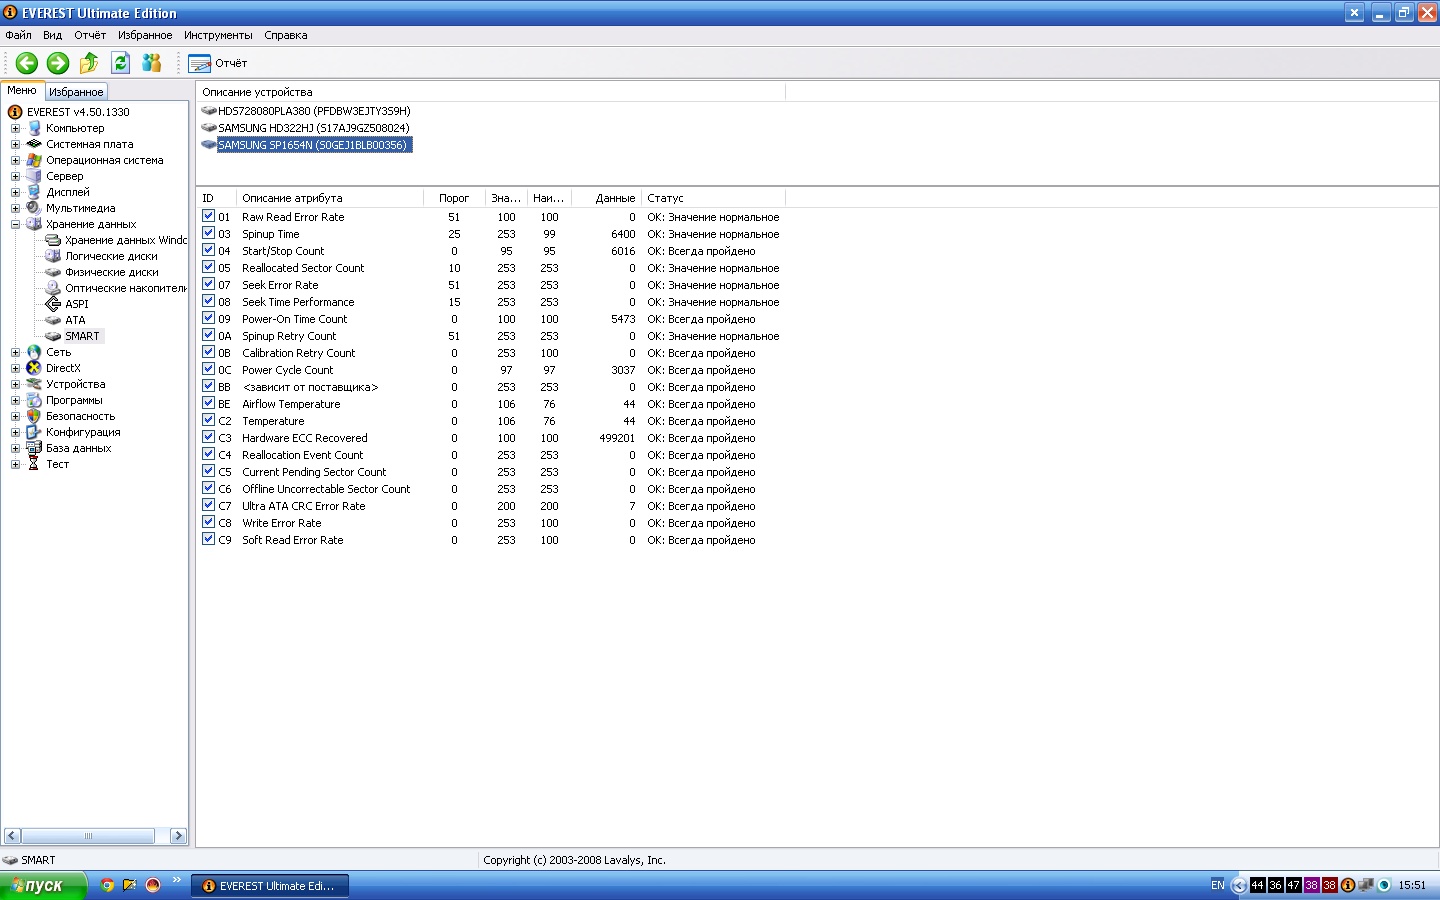This screenshot has width=1440, height=900.
Task: Click the green Forward arrow toolbar icon
Action: [58, 63]
